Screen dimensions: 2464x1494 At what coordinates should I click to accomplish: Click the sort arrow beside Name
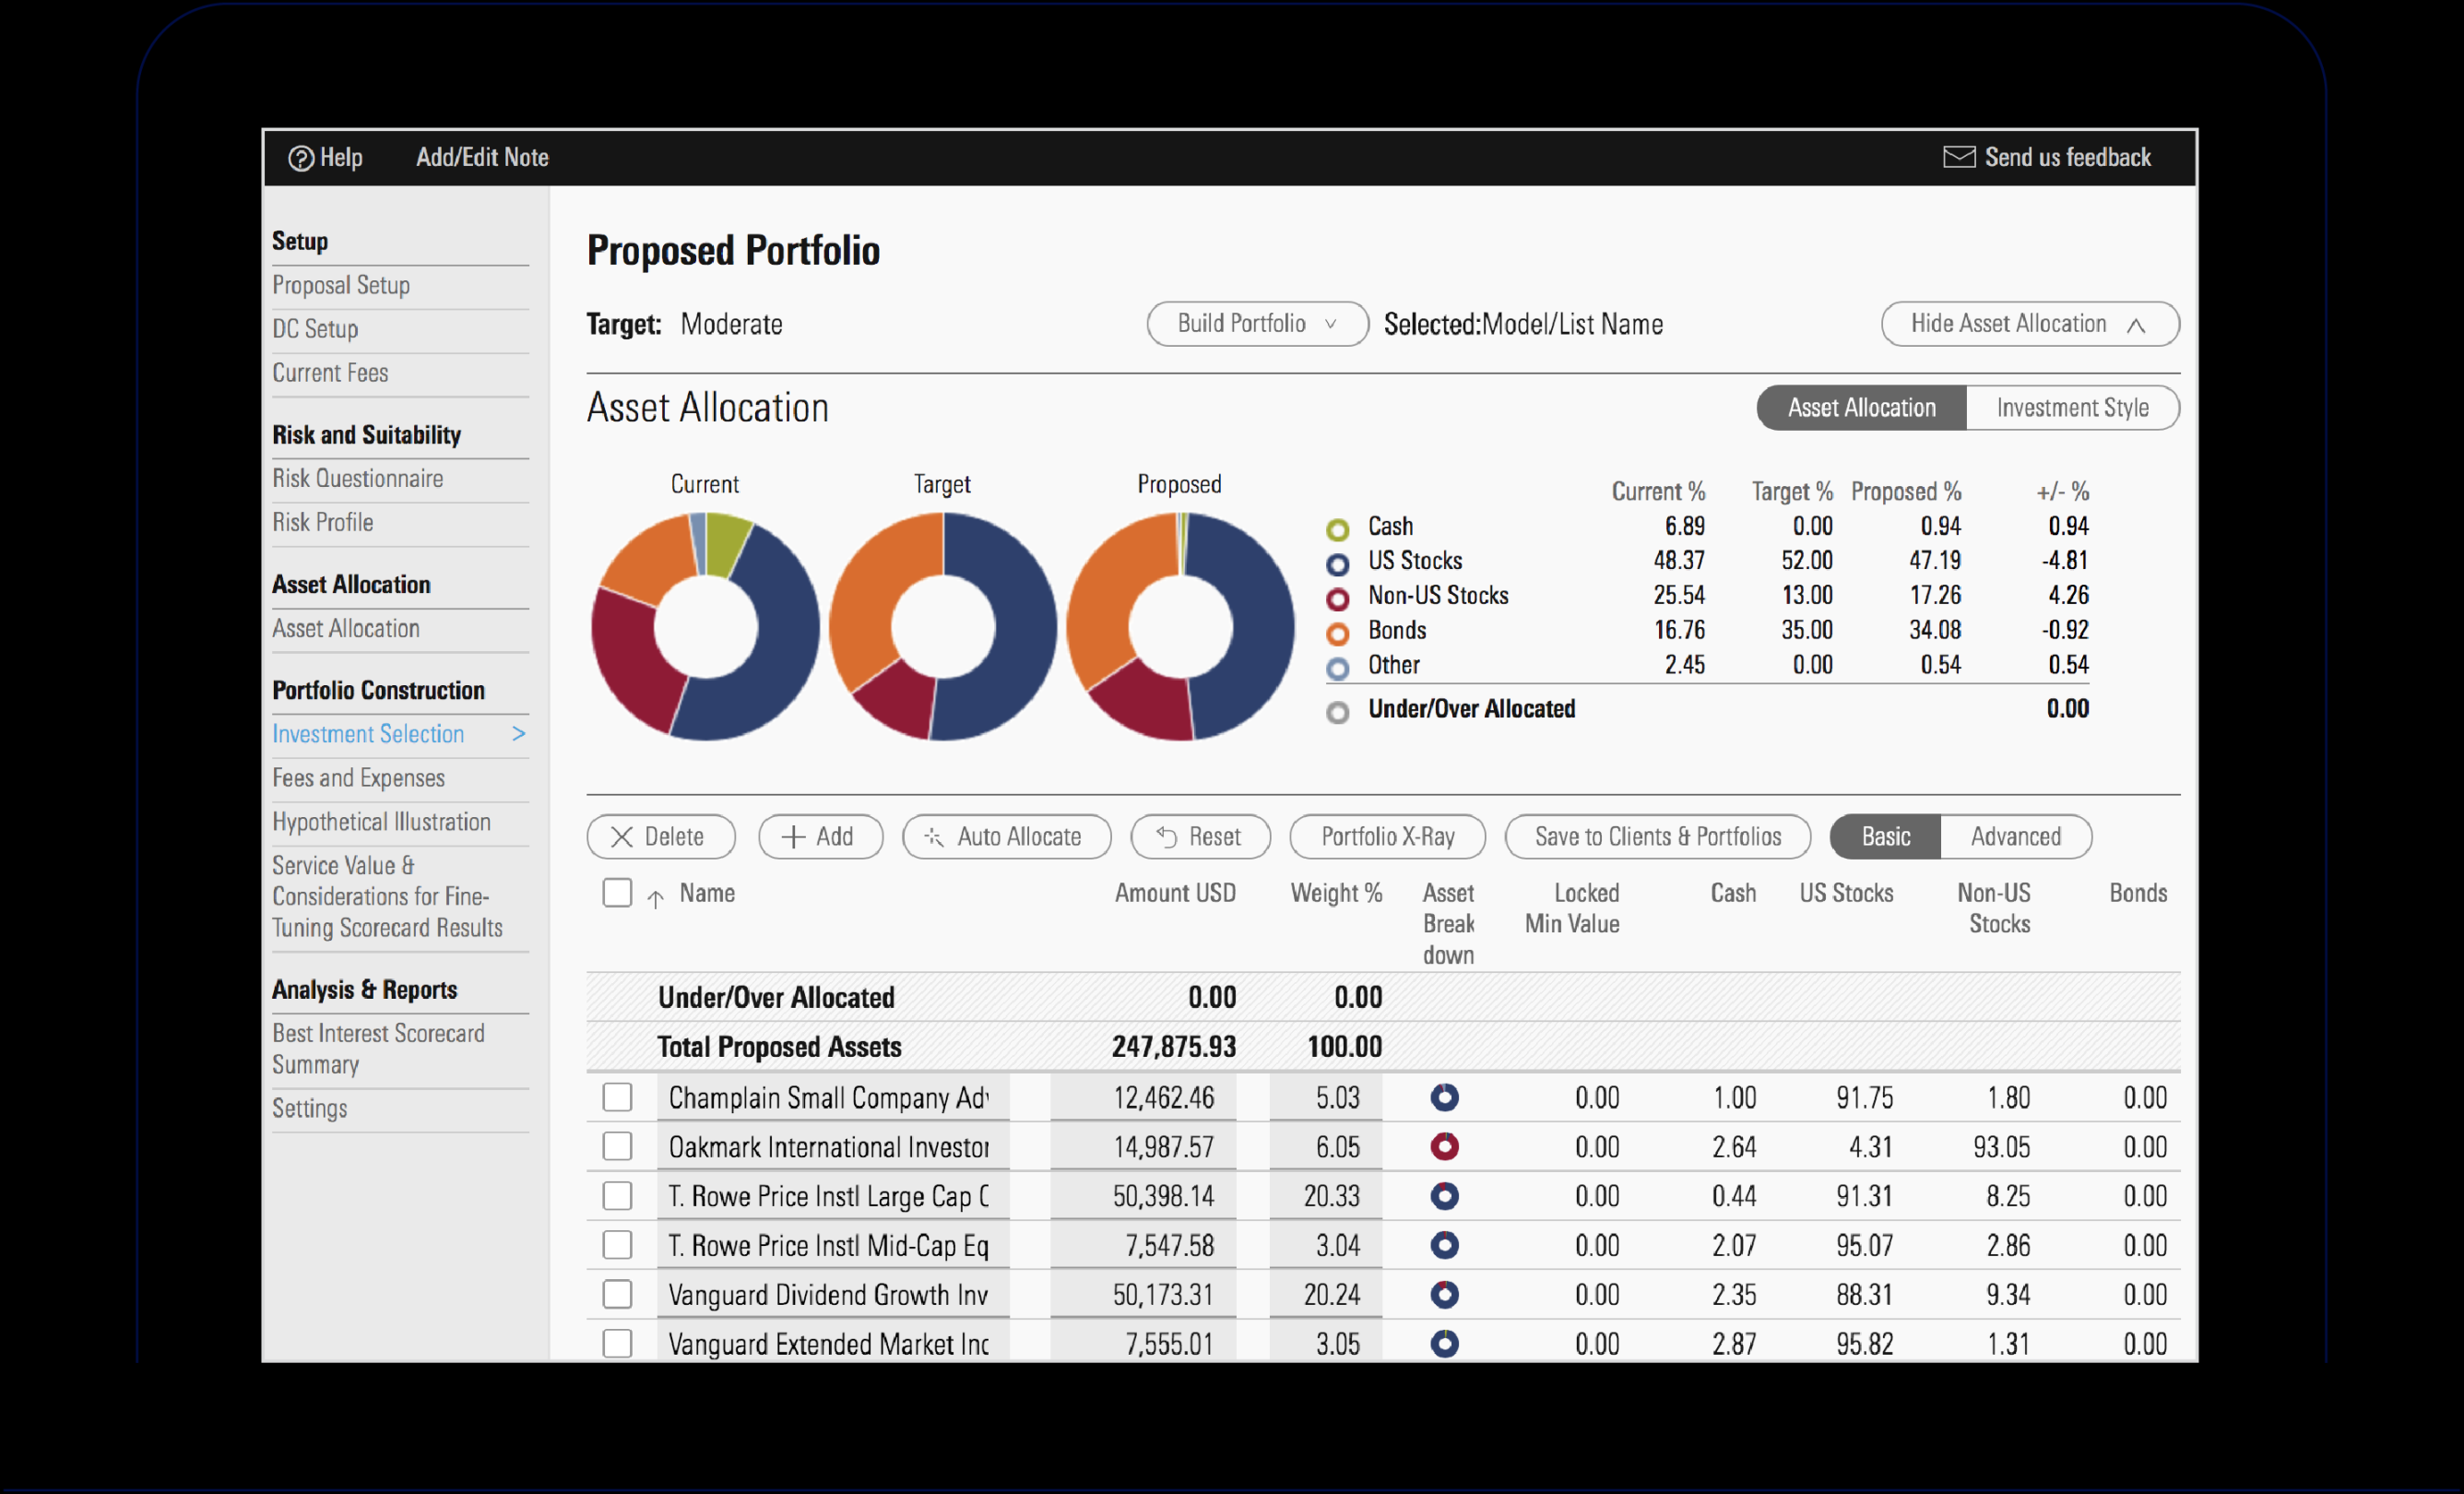click(655, 898)
